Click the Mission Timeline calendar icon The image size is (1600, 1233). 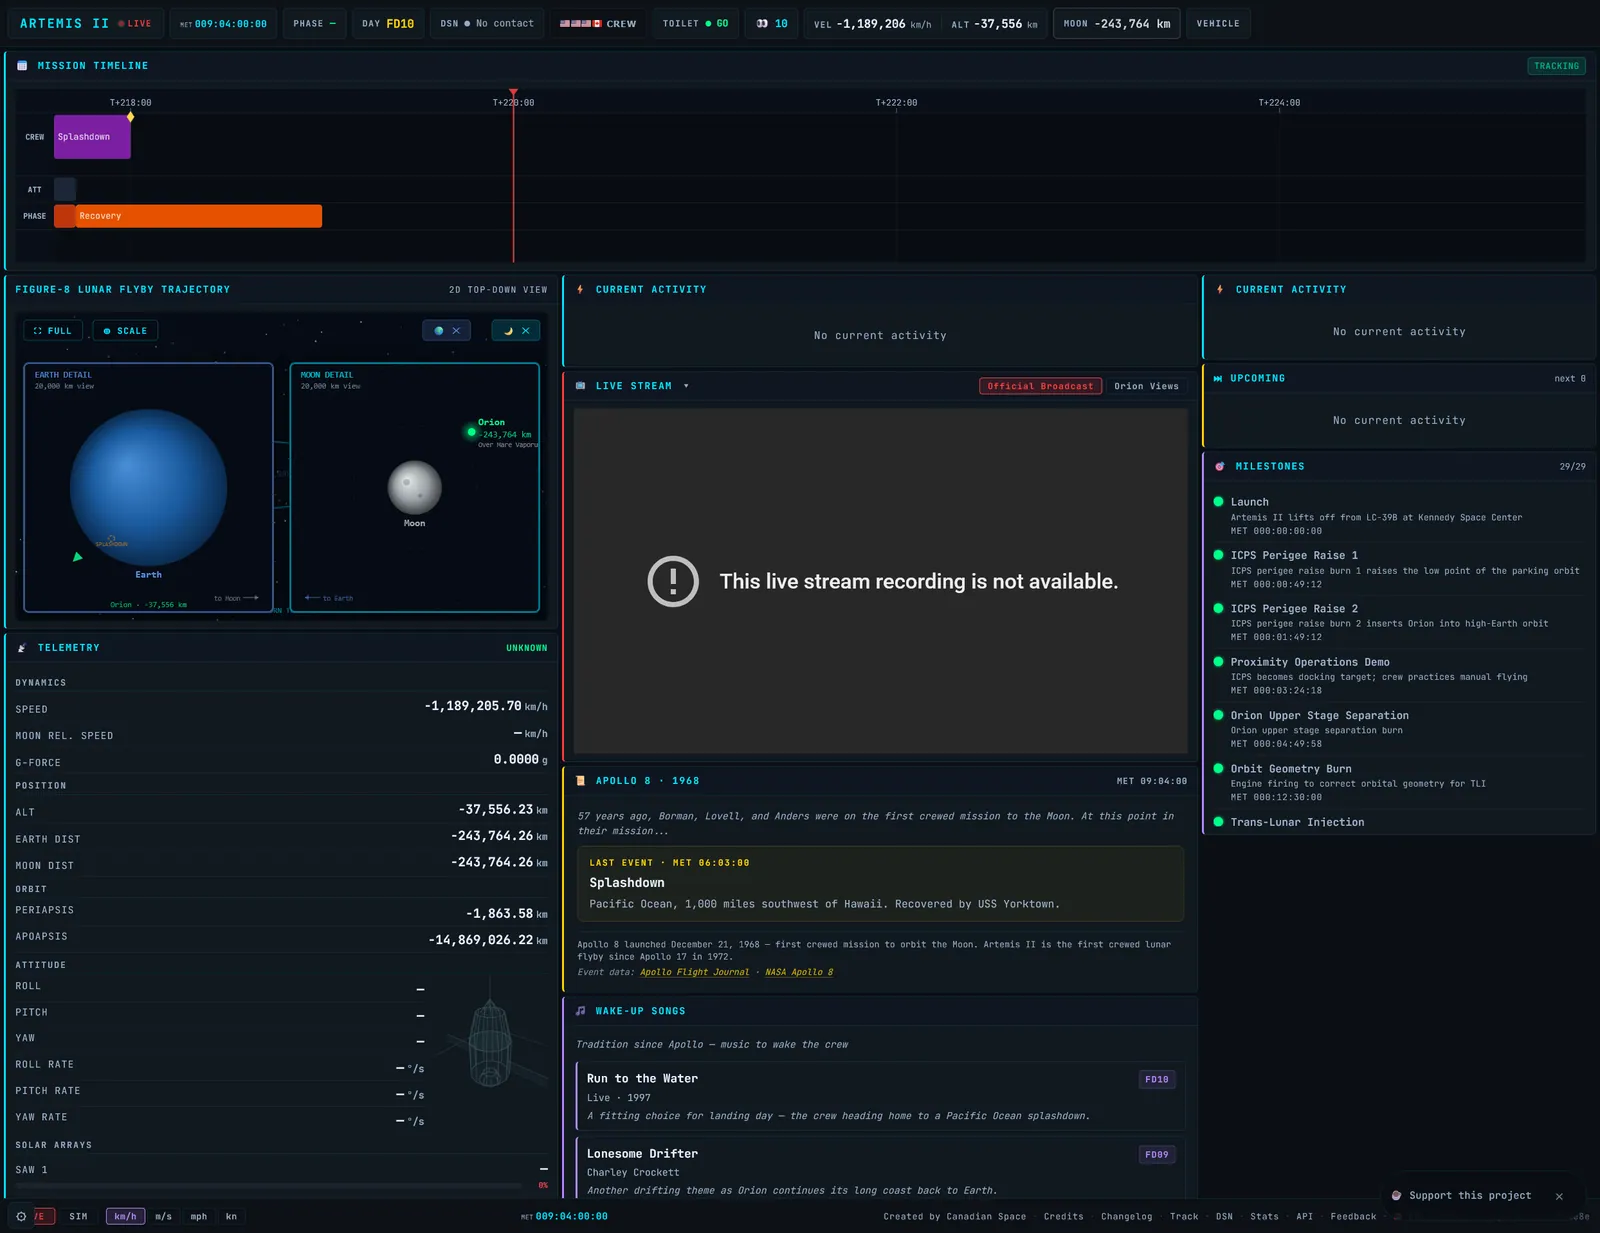22,66
